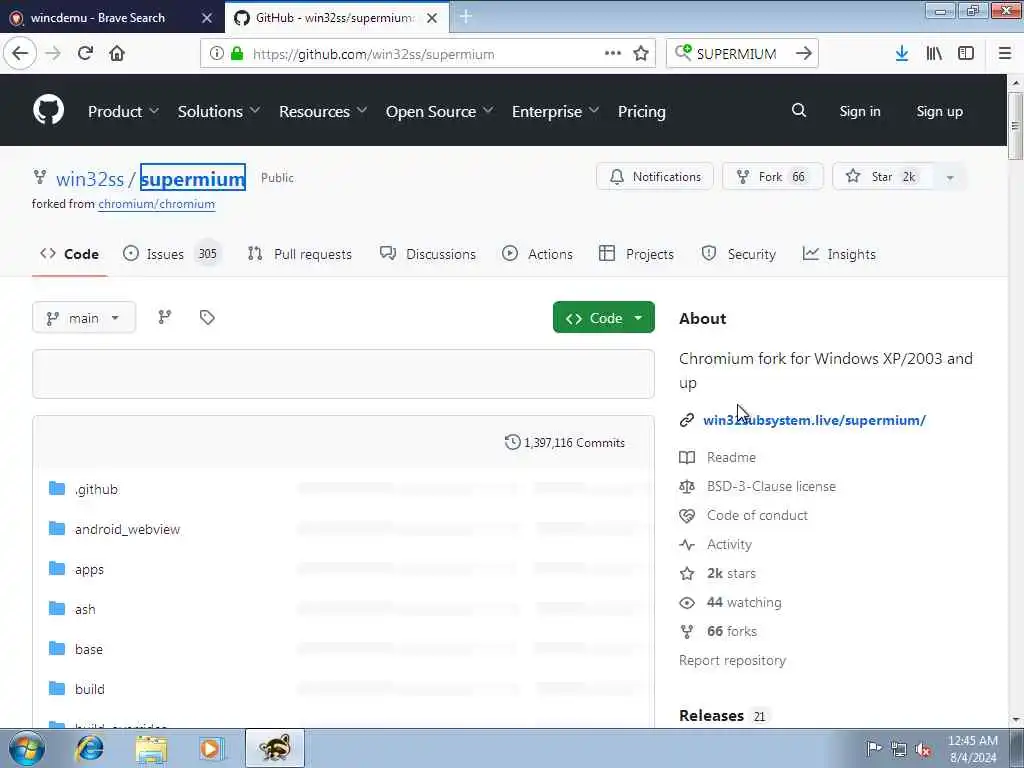View branches using the branch icon
Screen dimensions: 1024x768
pyautogui.click(x=165, y=317)
